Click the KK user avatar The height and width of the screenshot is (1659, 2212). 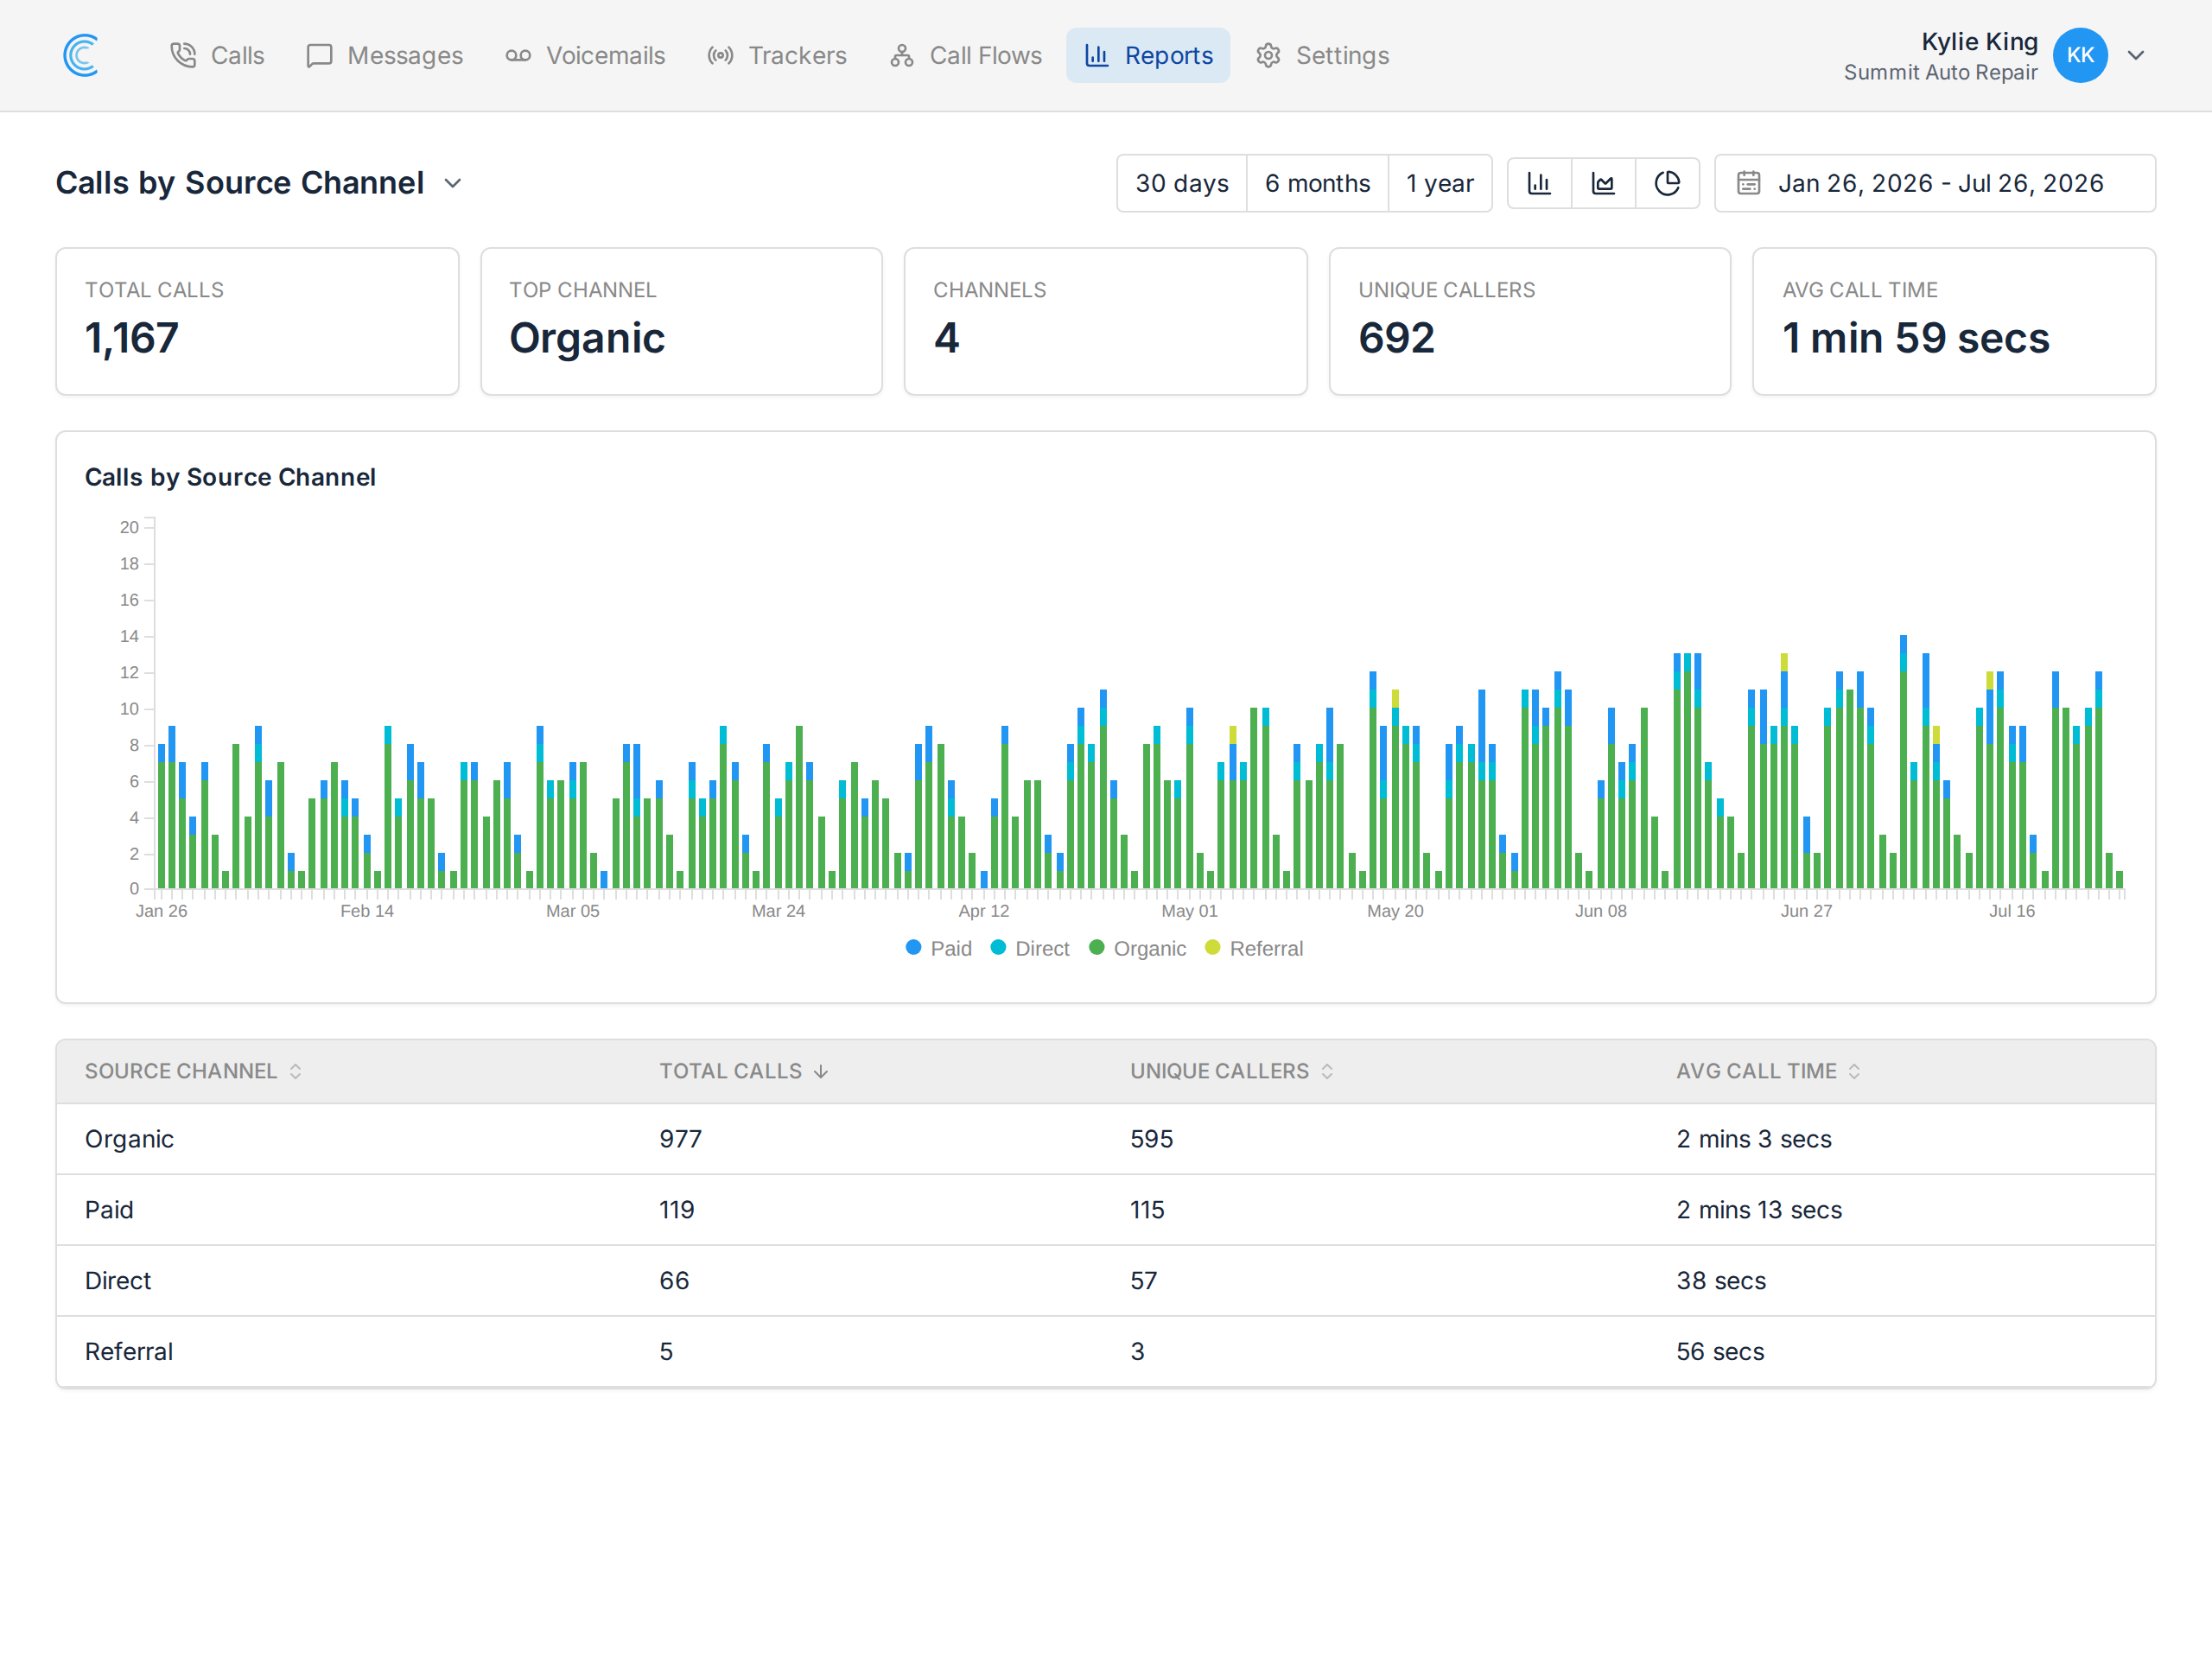click(x=2080, y=55)
